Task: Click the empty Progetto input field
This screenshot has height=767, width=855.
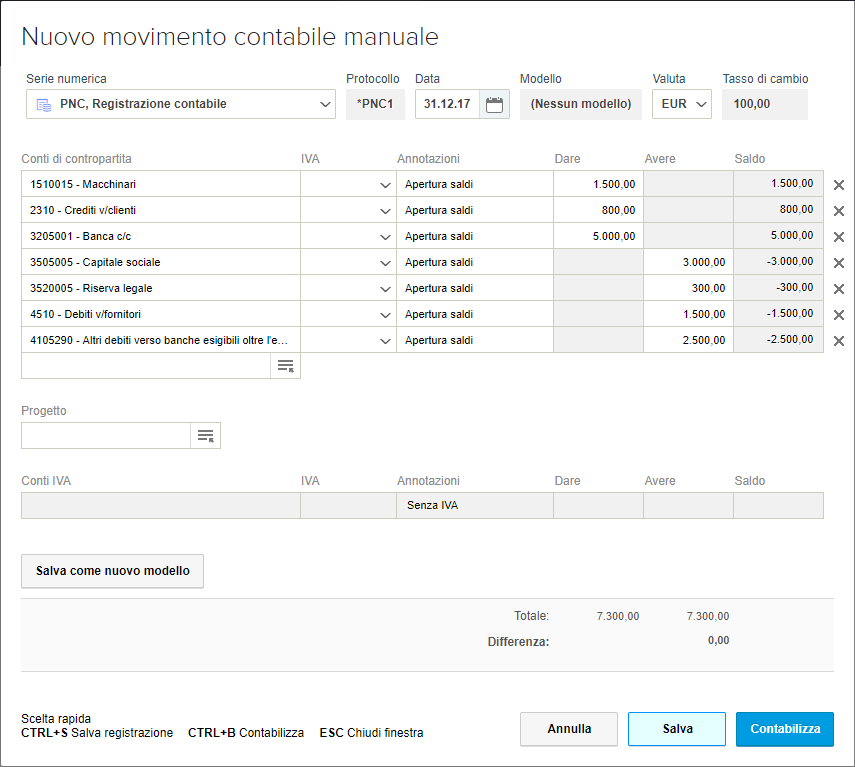Action: click(x=106, y=436)
